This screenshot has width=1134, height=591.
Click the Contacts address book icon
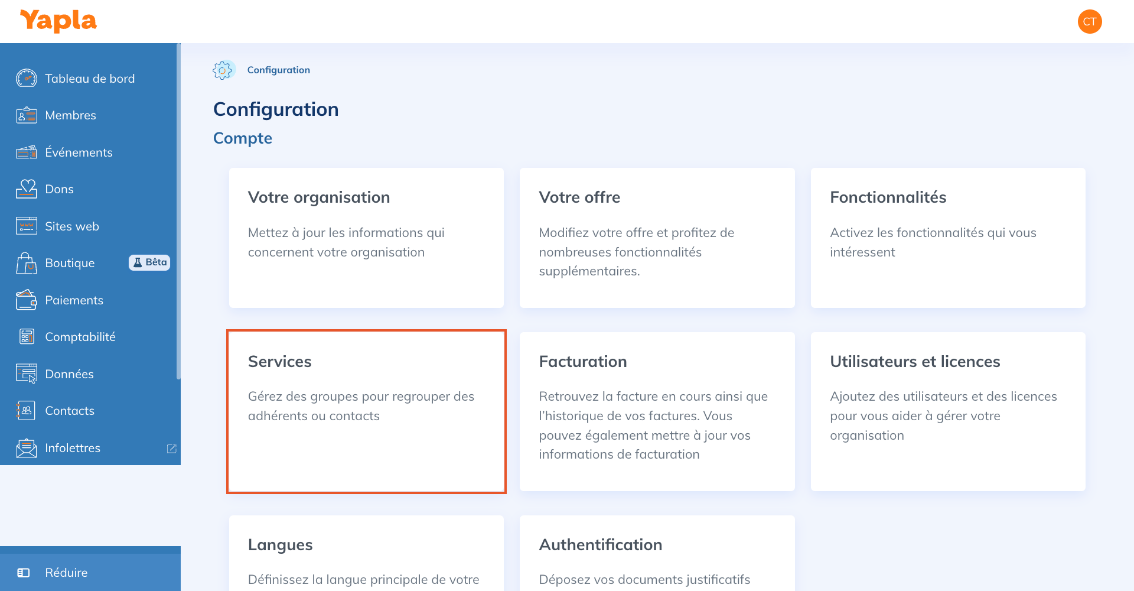[x=27, y=410]
